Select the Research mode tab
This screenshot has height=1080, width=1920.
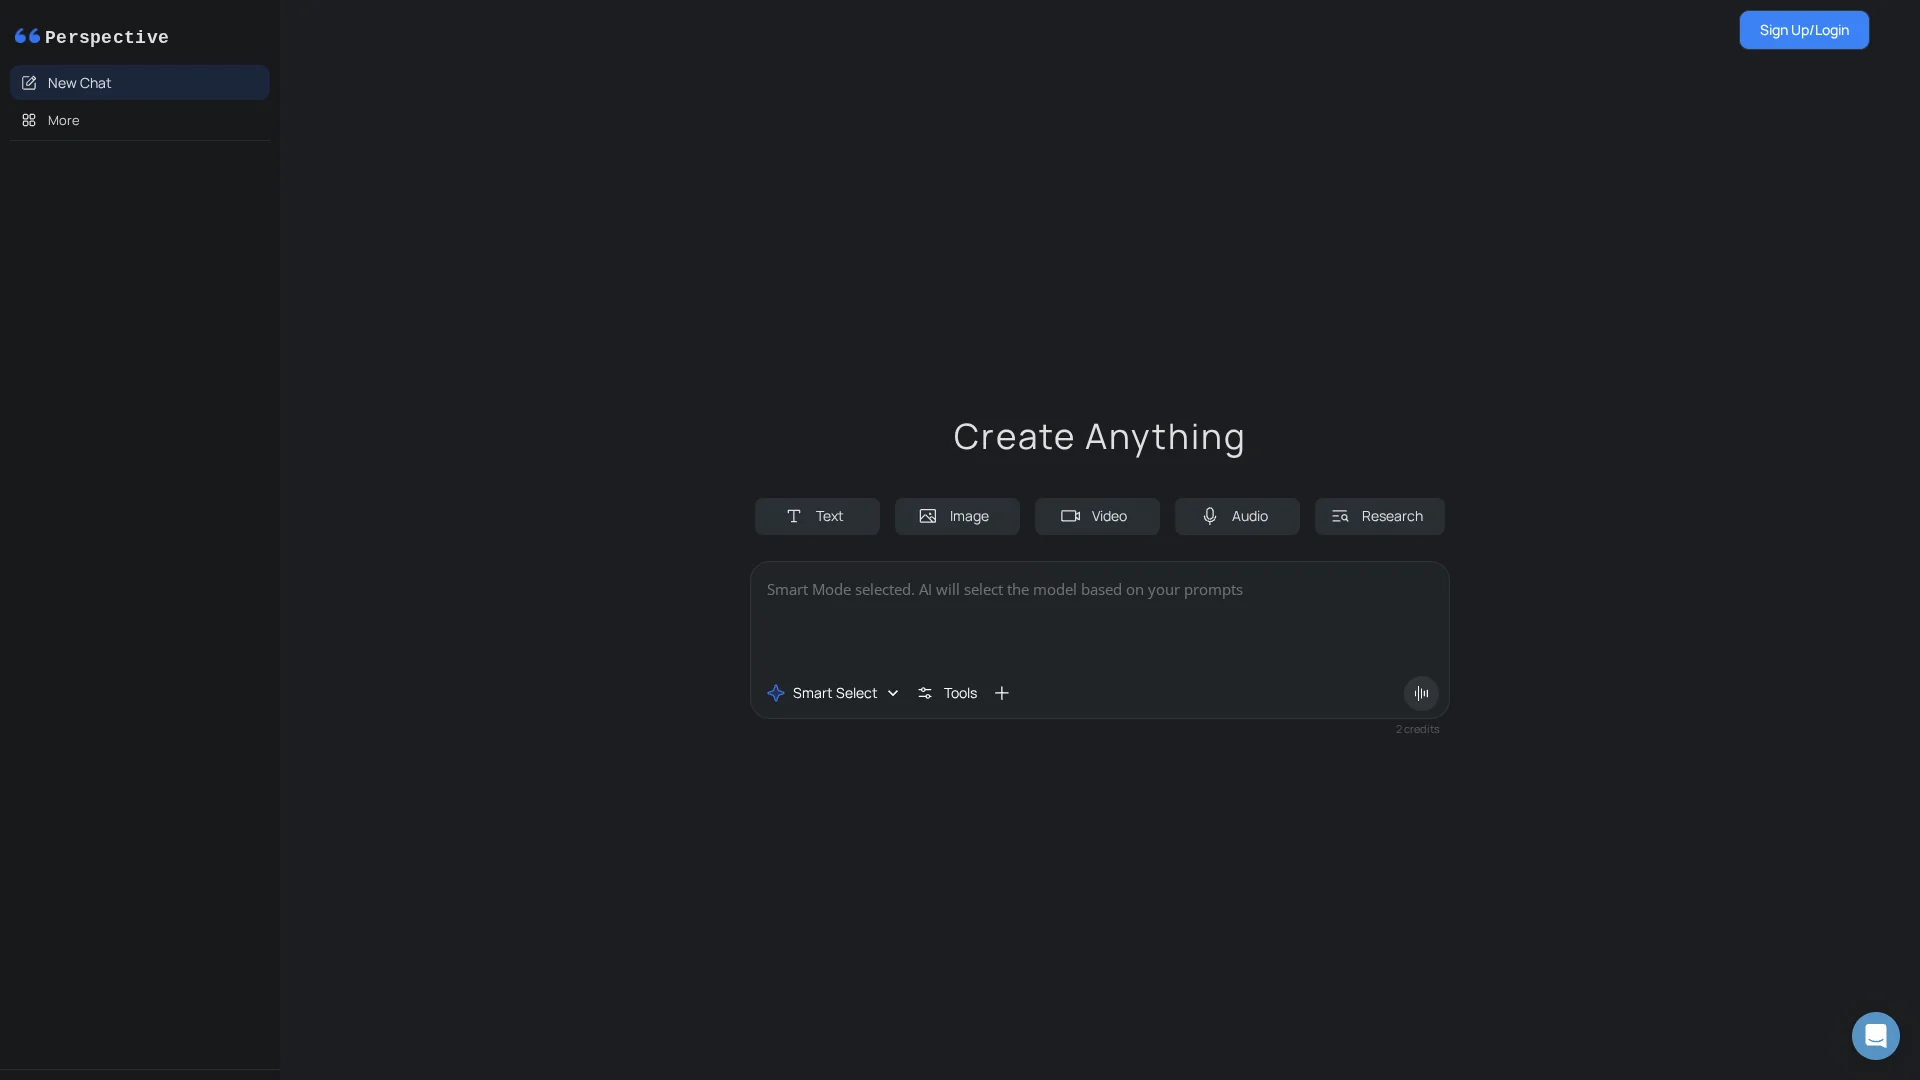(1379, 516)
